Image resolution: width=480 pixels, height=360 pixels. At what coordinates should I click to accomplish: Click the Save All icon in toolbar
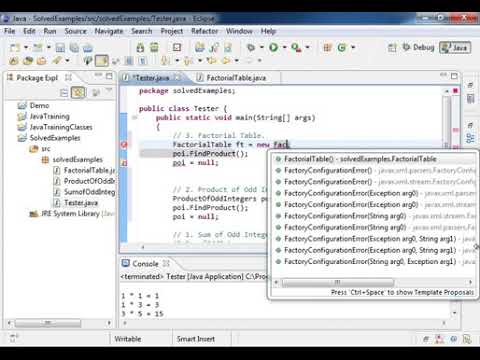pyautogui.click(x=74, y=48)
